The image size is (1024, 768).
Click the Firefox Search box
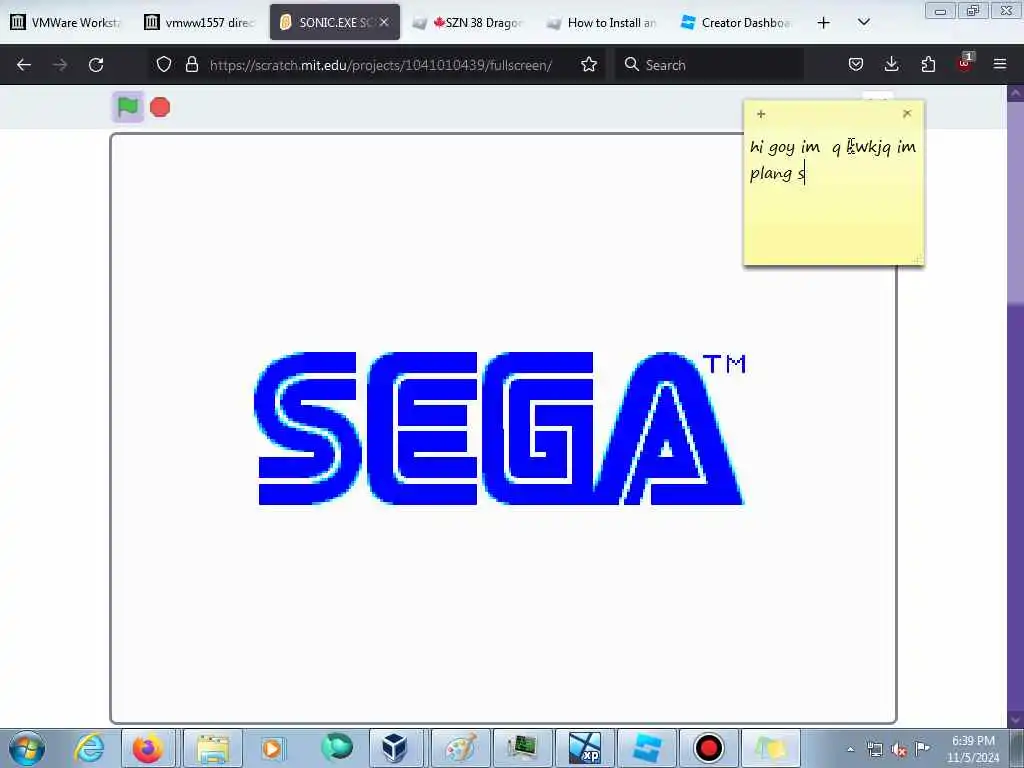(x=709, y=65)
